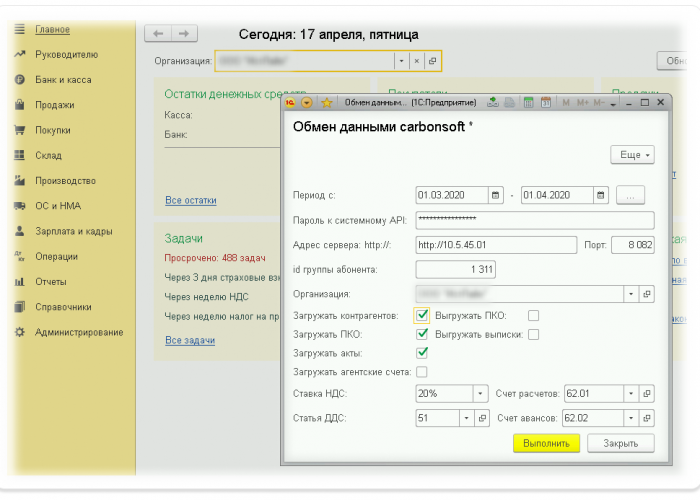Viewport: 700px width, 500px height.
Task: Click the Адрес сервера input field
Action: (496, 245)
